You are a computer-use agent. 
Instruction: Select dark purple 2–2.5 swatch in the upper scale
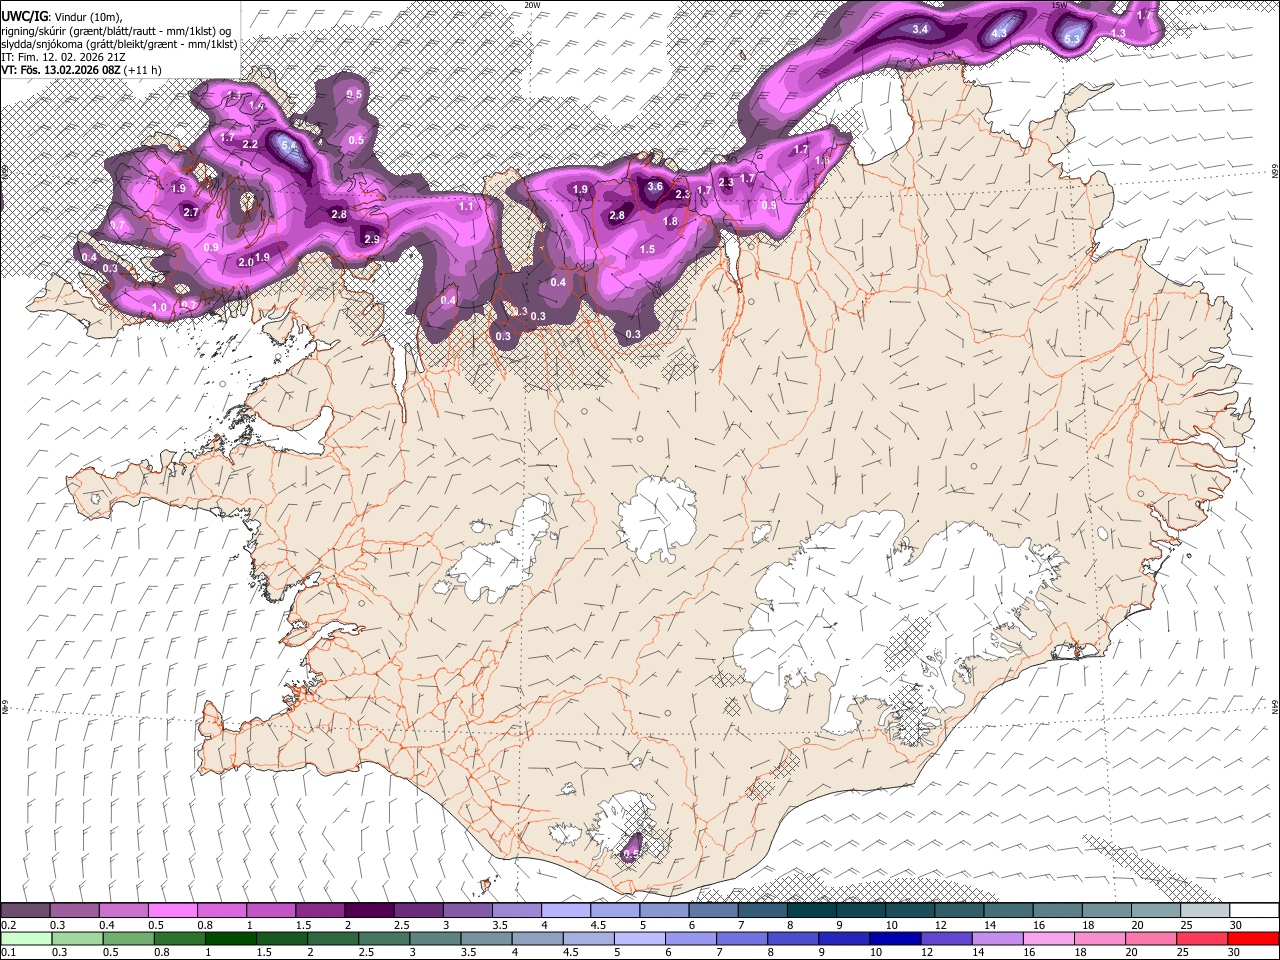pos(369,910)
